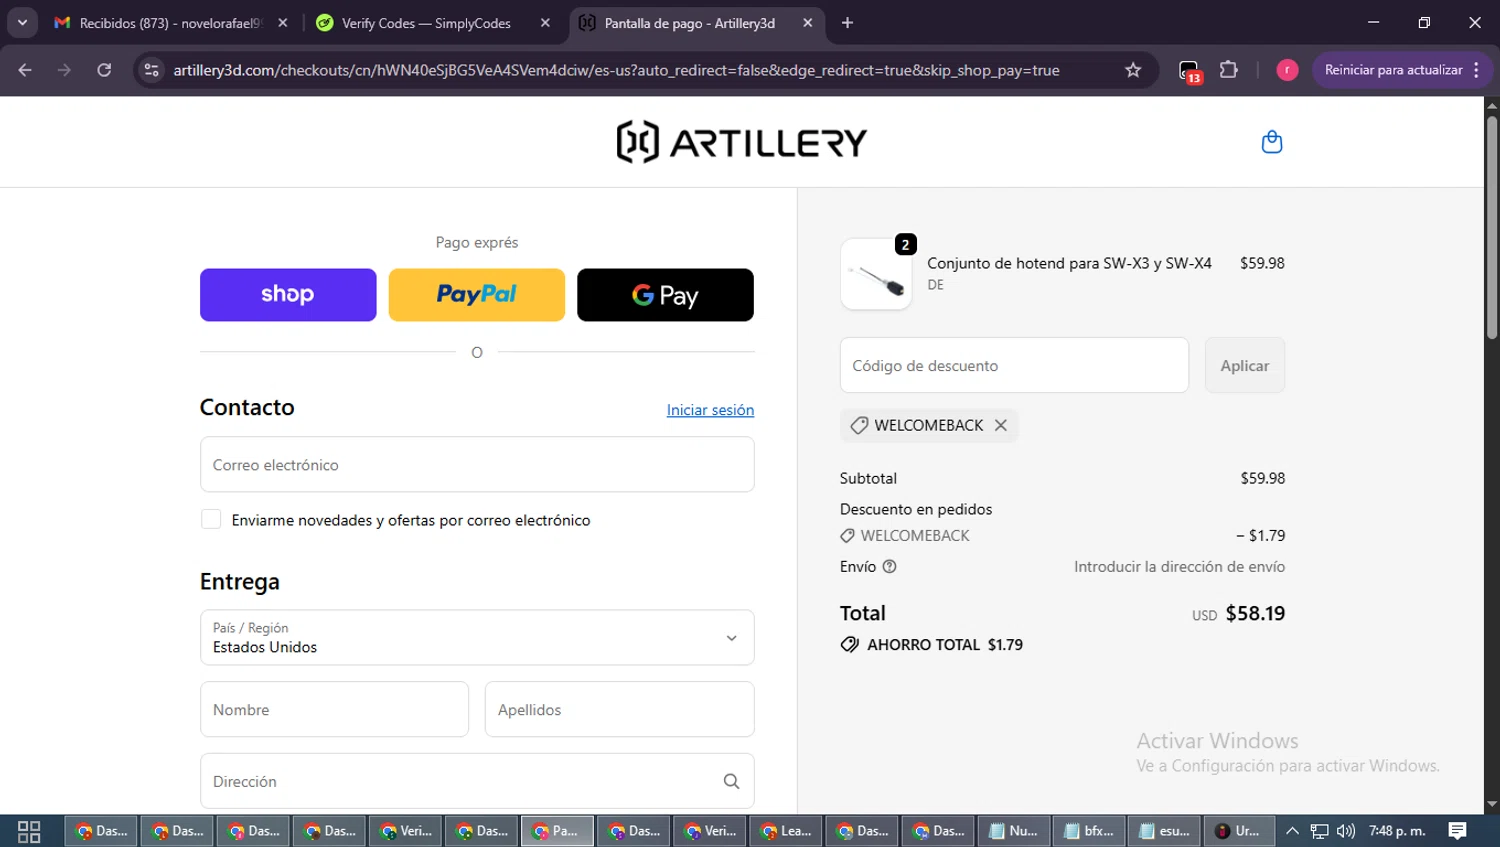Click product name Conjunto de hotend para SW-X3

click(x=1069, y=263)
